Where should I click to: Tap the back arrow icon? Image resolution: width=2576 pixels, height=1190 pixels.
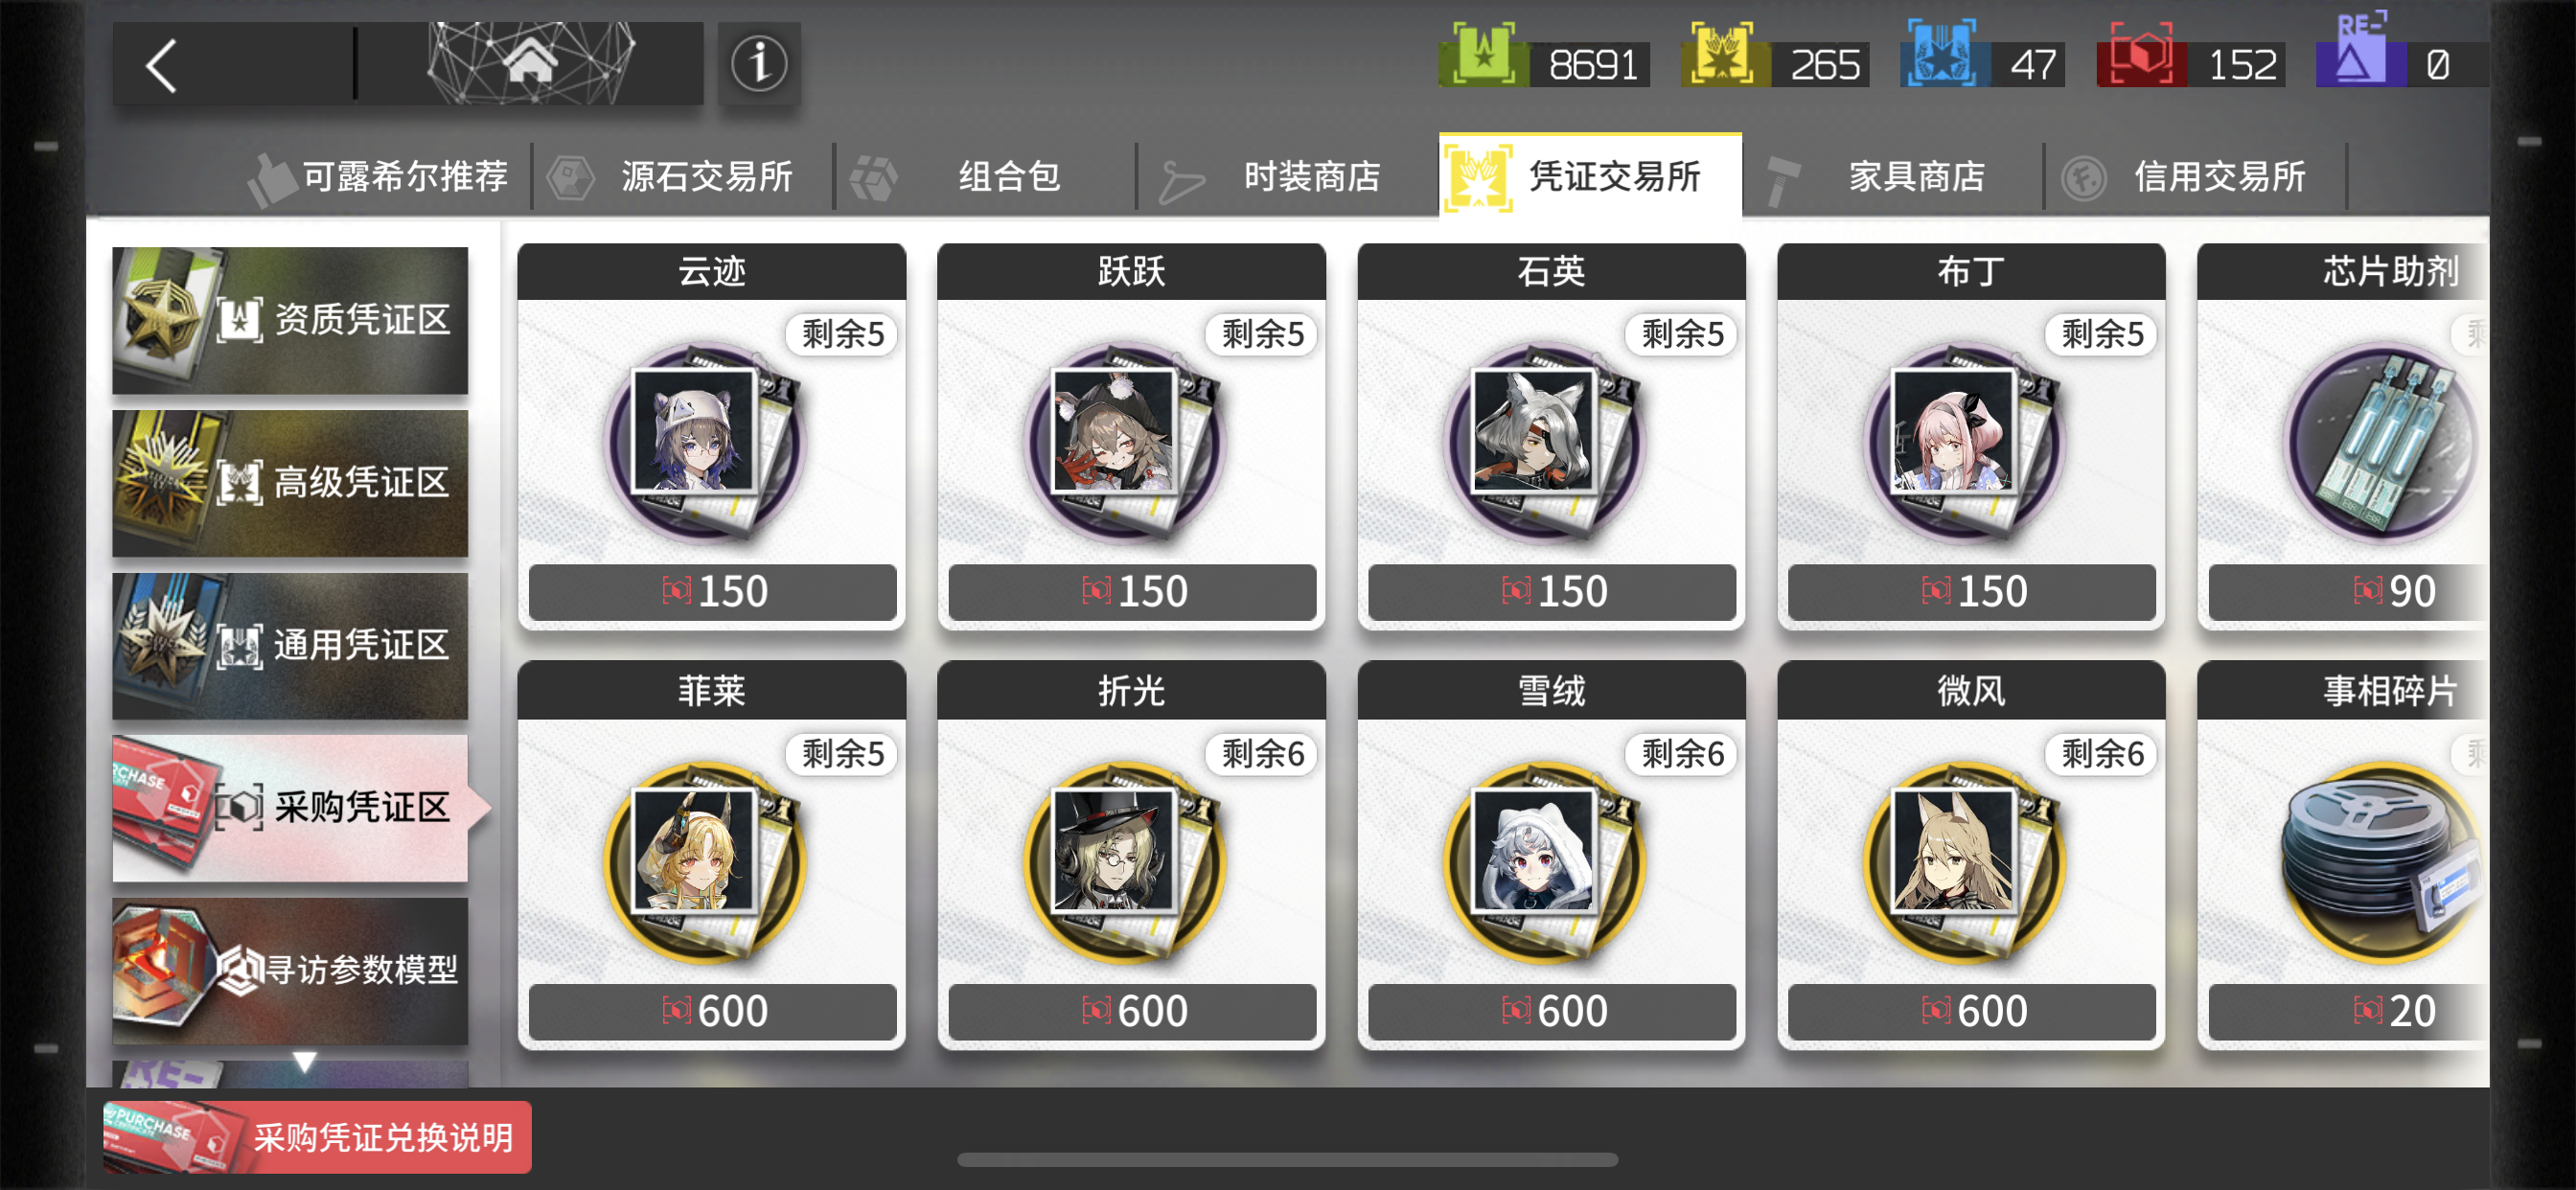[x=163, y=66]
